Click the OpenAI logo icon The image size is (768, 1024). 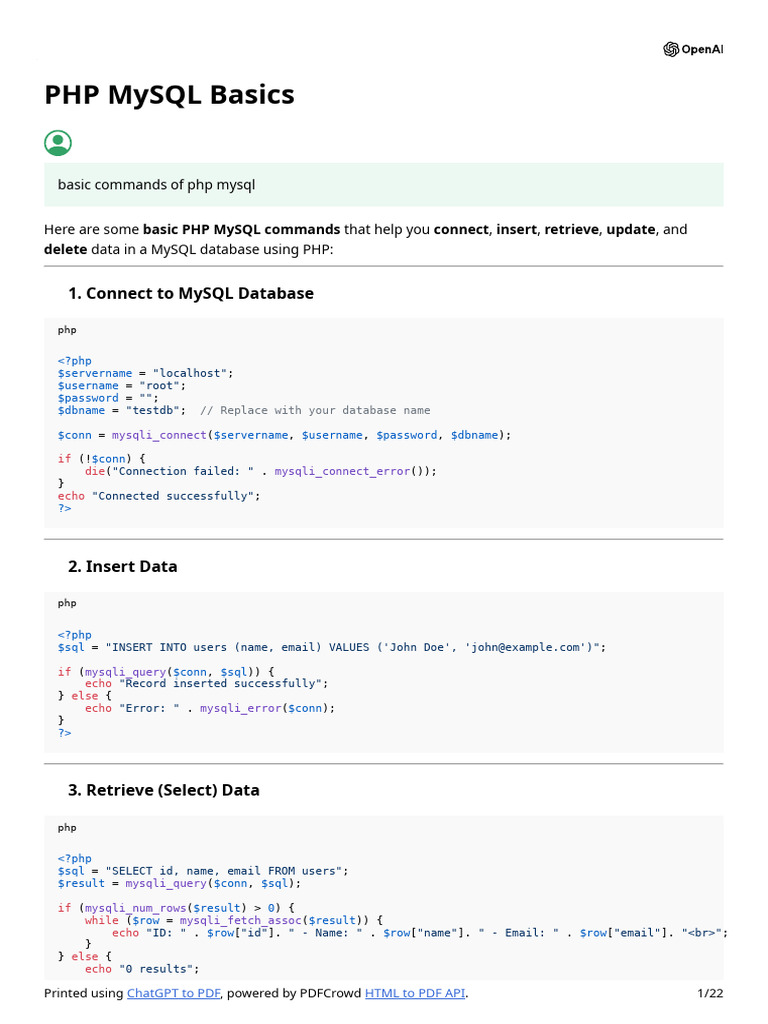pos(671,50)
